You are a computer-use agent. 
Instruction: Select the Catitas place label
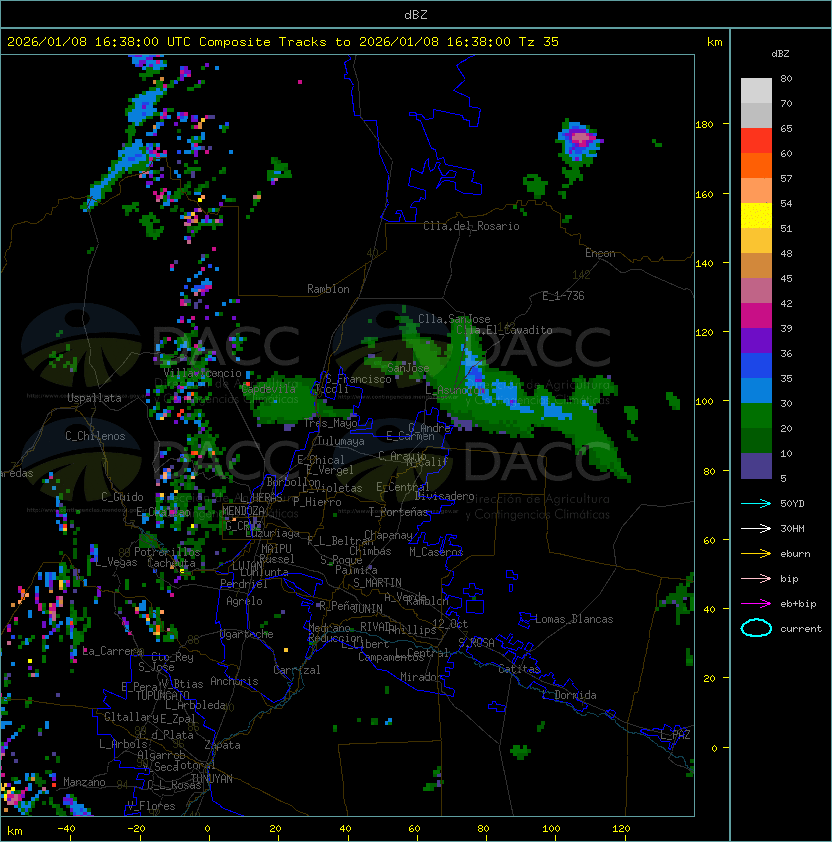[x=519, y=669]
